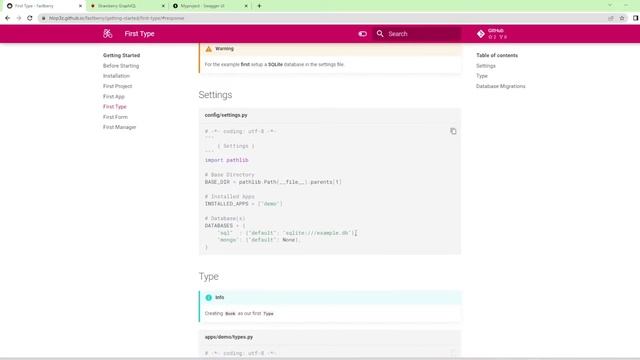Image resolution: width=640 pixels, height=360 pixels.
Task: Click the Type section heading
Action: pos(209,276)
